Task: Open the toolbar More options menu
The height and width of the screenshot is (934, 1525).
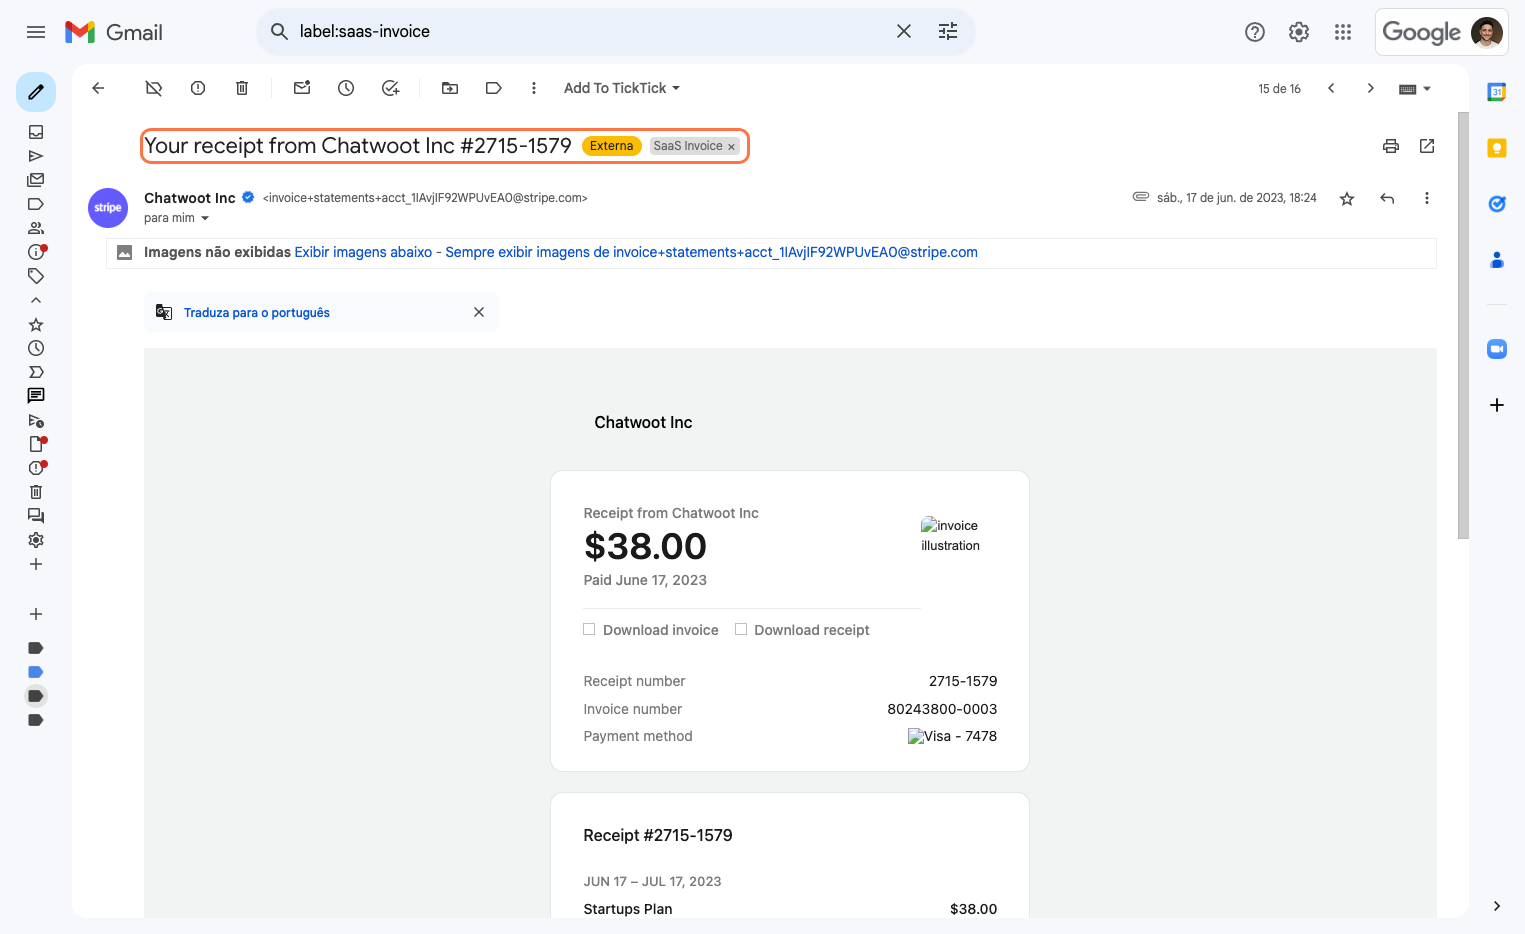Action: (x=534, y=88)
